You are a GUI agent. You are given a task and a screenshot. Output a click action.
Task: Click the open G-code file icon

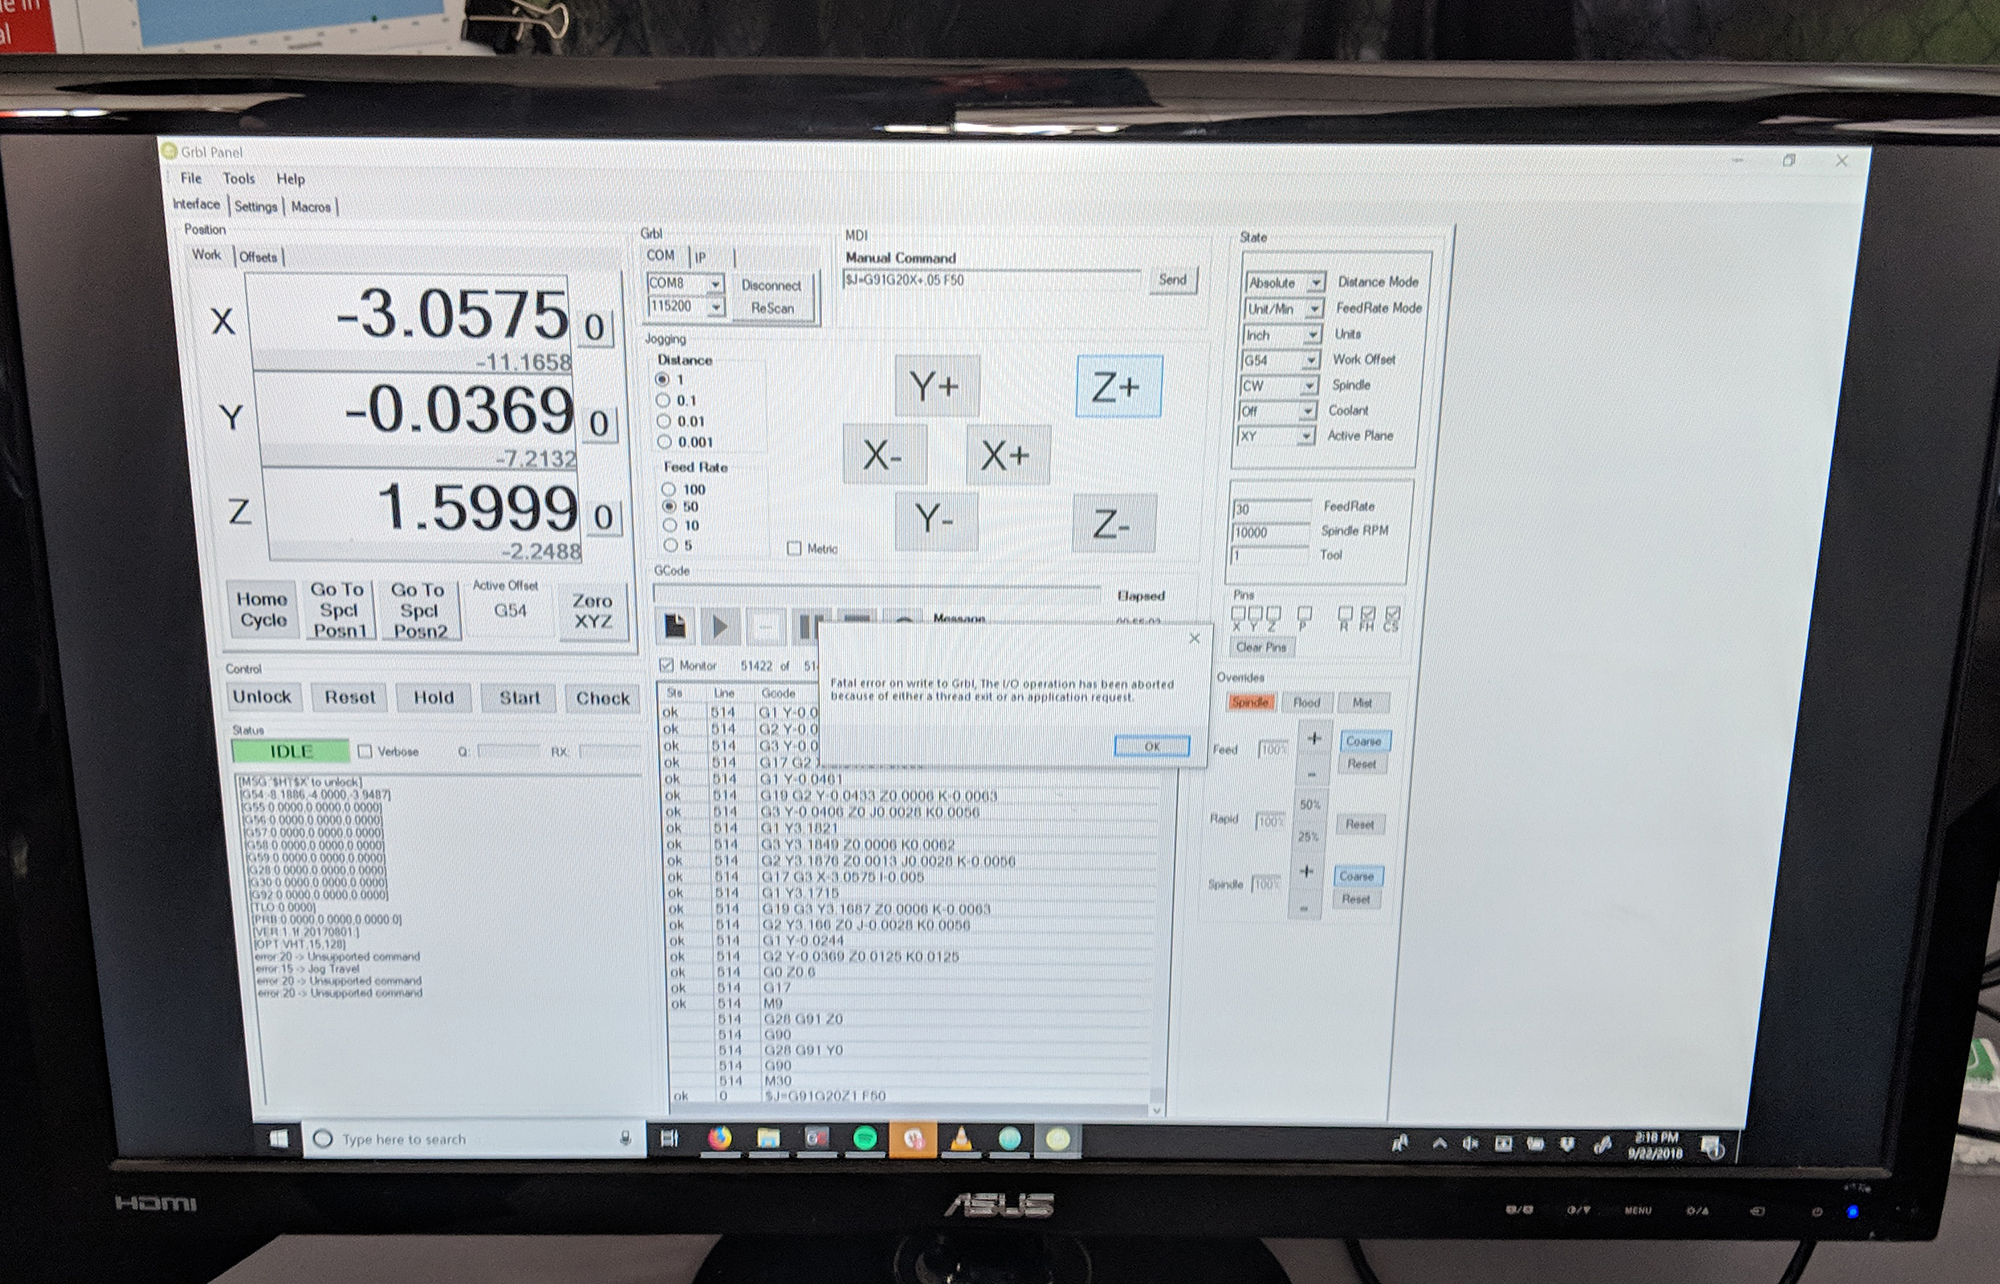pos(676,627)
